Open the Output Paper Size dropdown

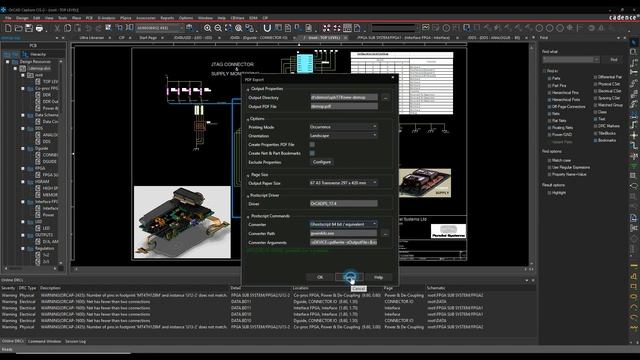343,183
